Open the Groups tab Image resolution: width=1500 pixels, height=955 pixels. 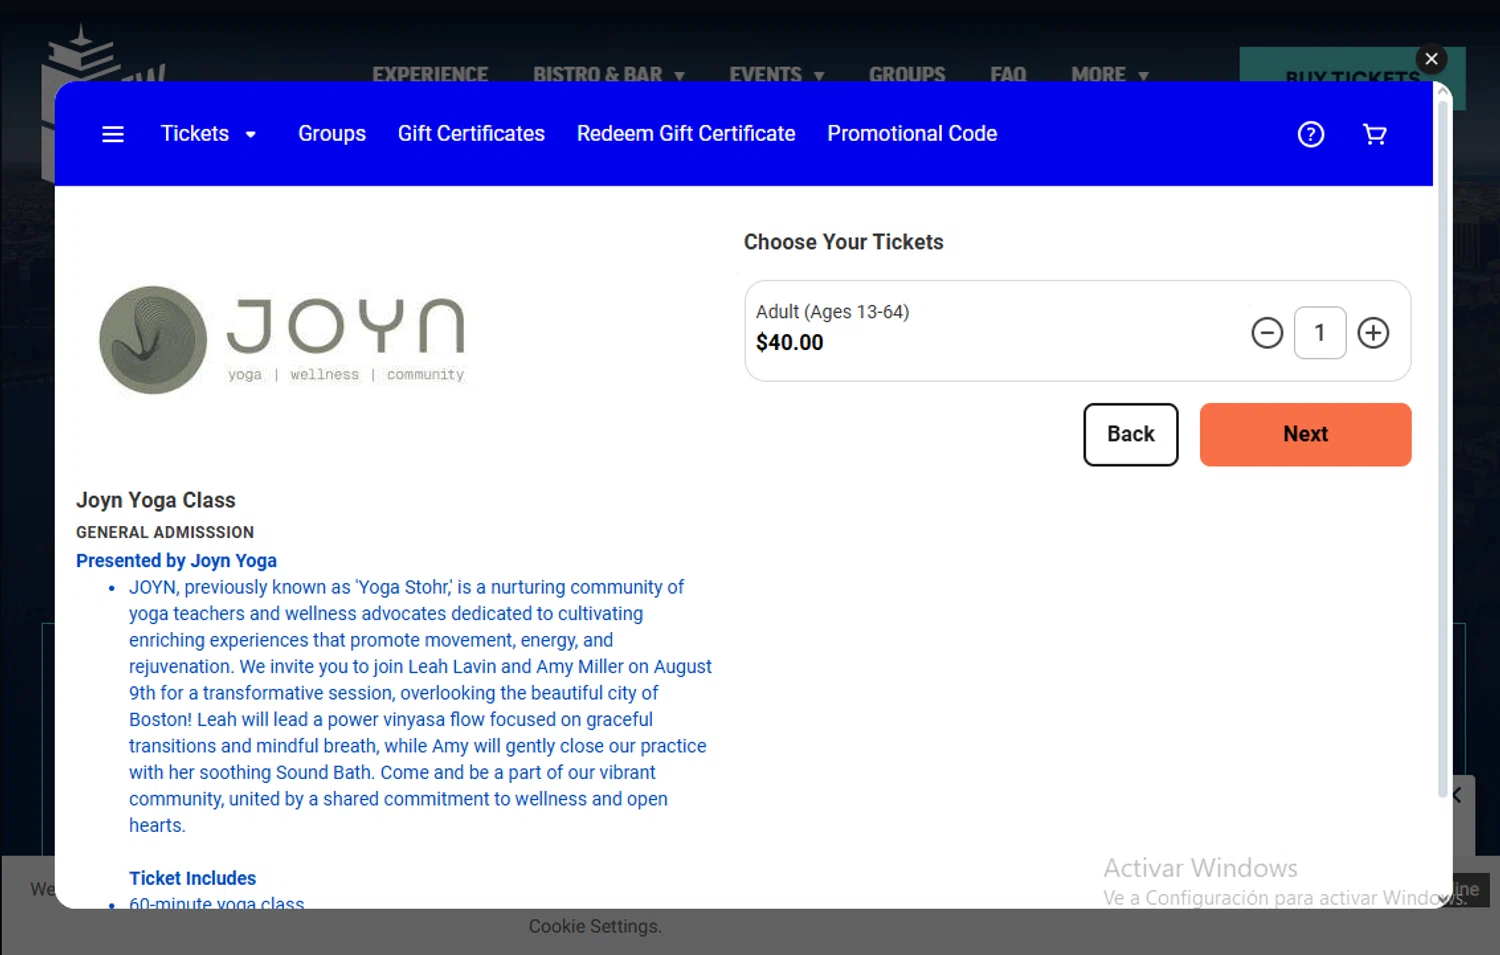click(x=332, y=134)
